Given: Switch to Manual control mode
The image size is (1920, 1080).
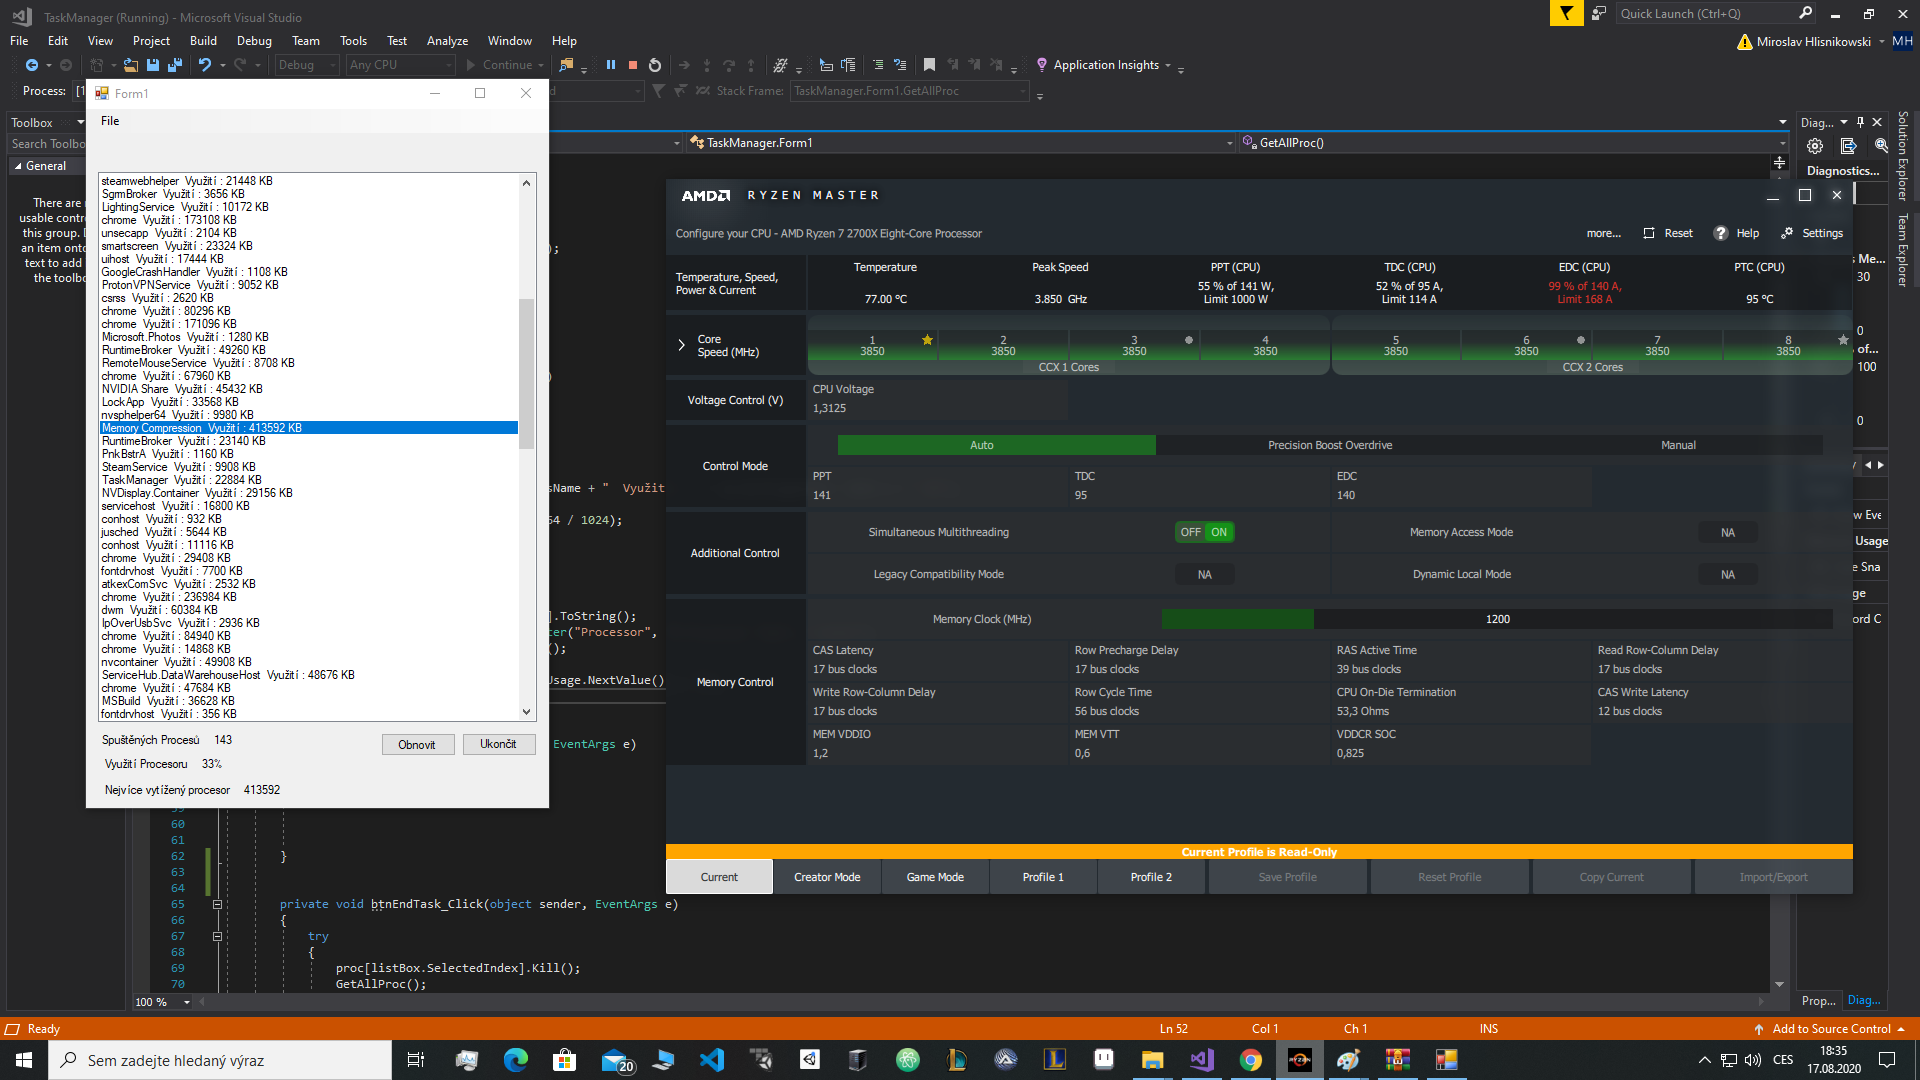Looking at the screenshot, I should [x=1678, y=445].
